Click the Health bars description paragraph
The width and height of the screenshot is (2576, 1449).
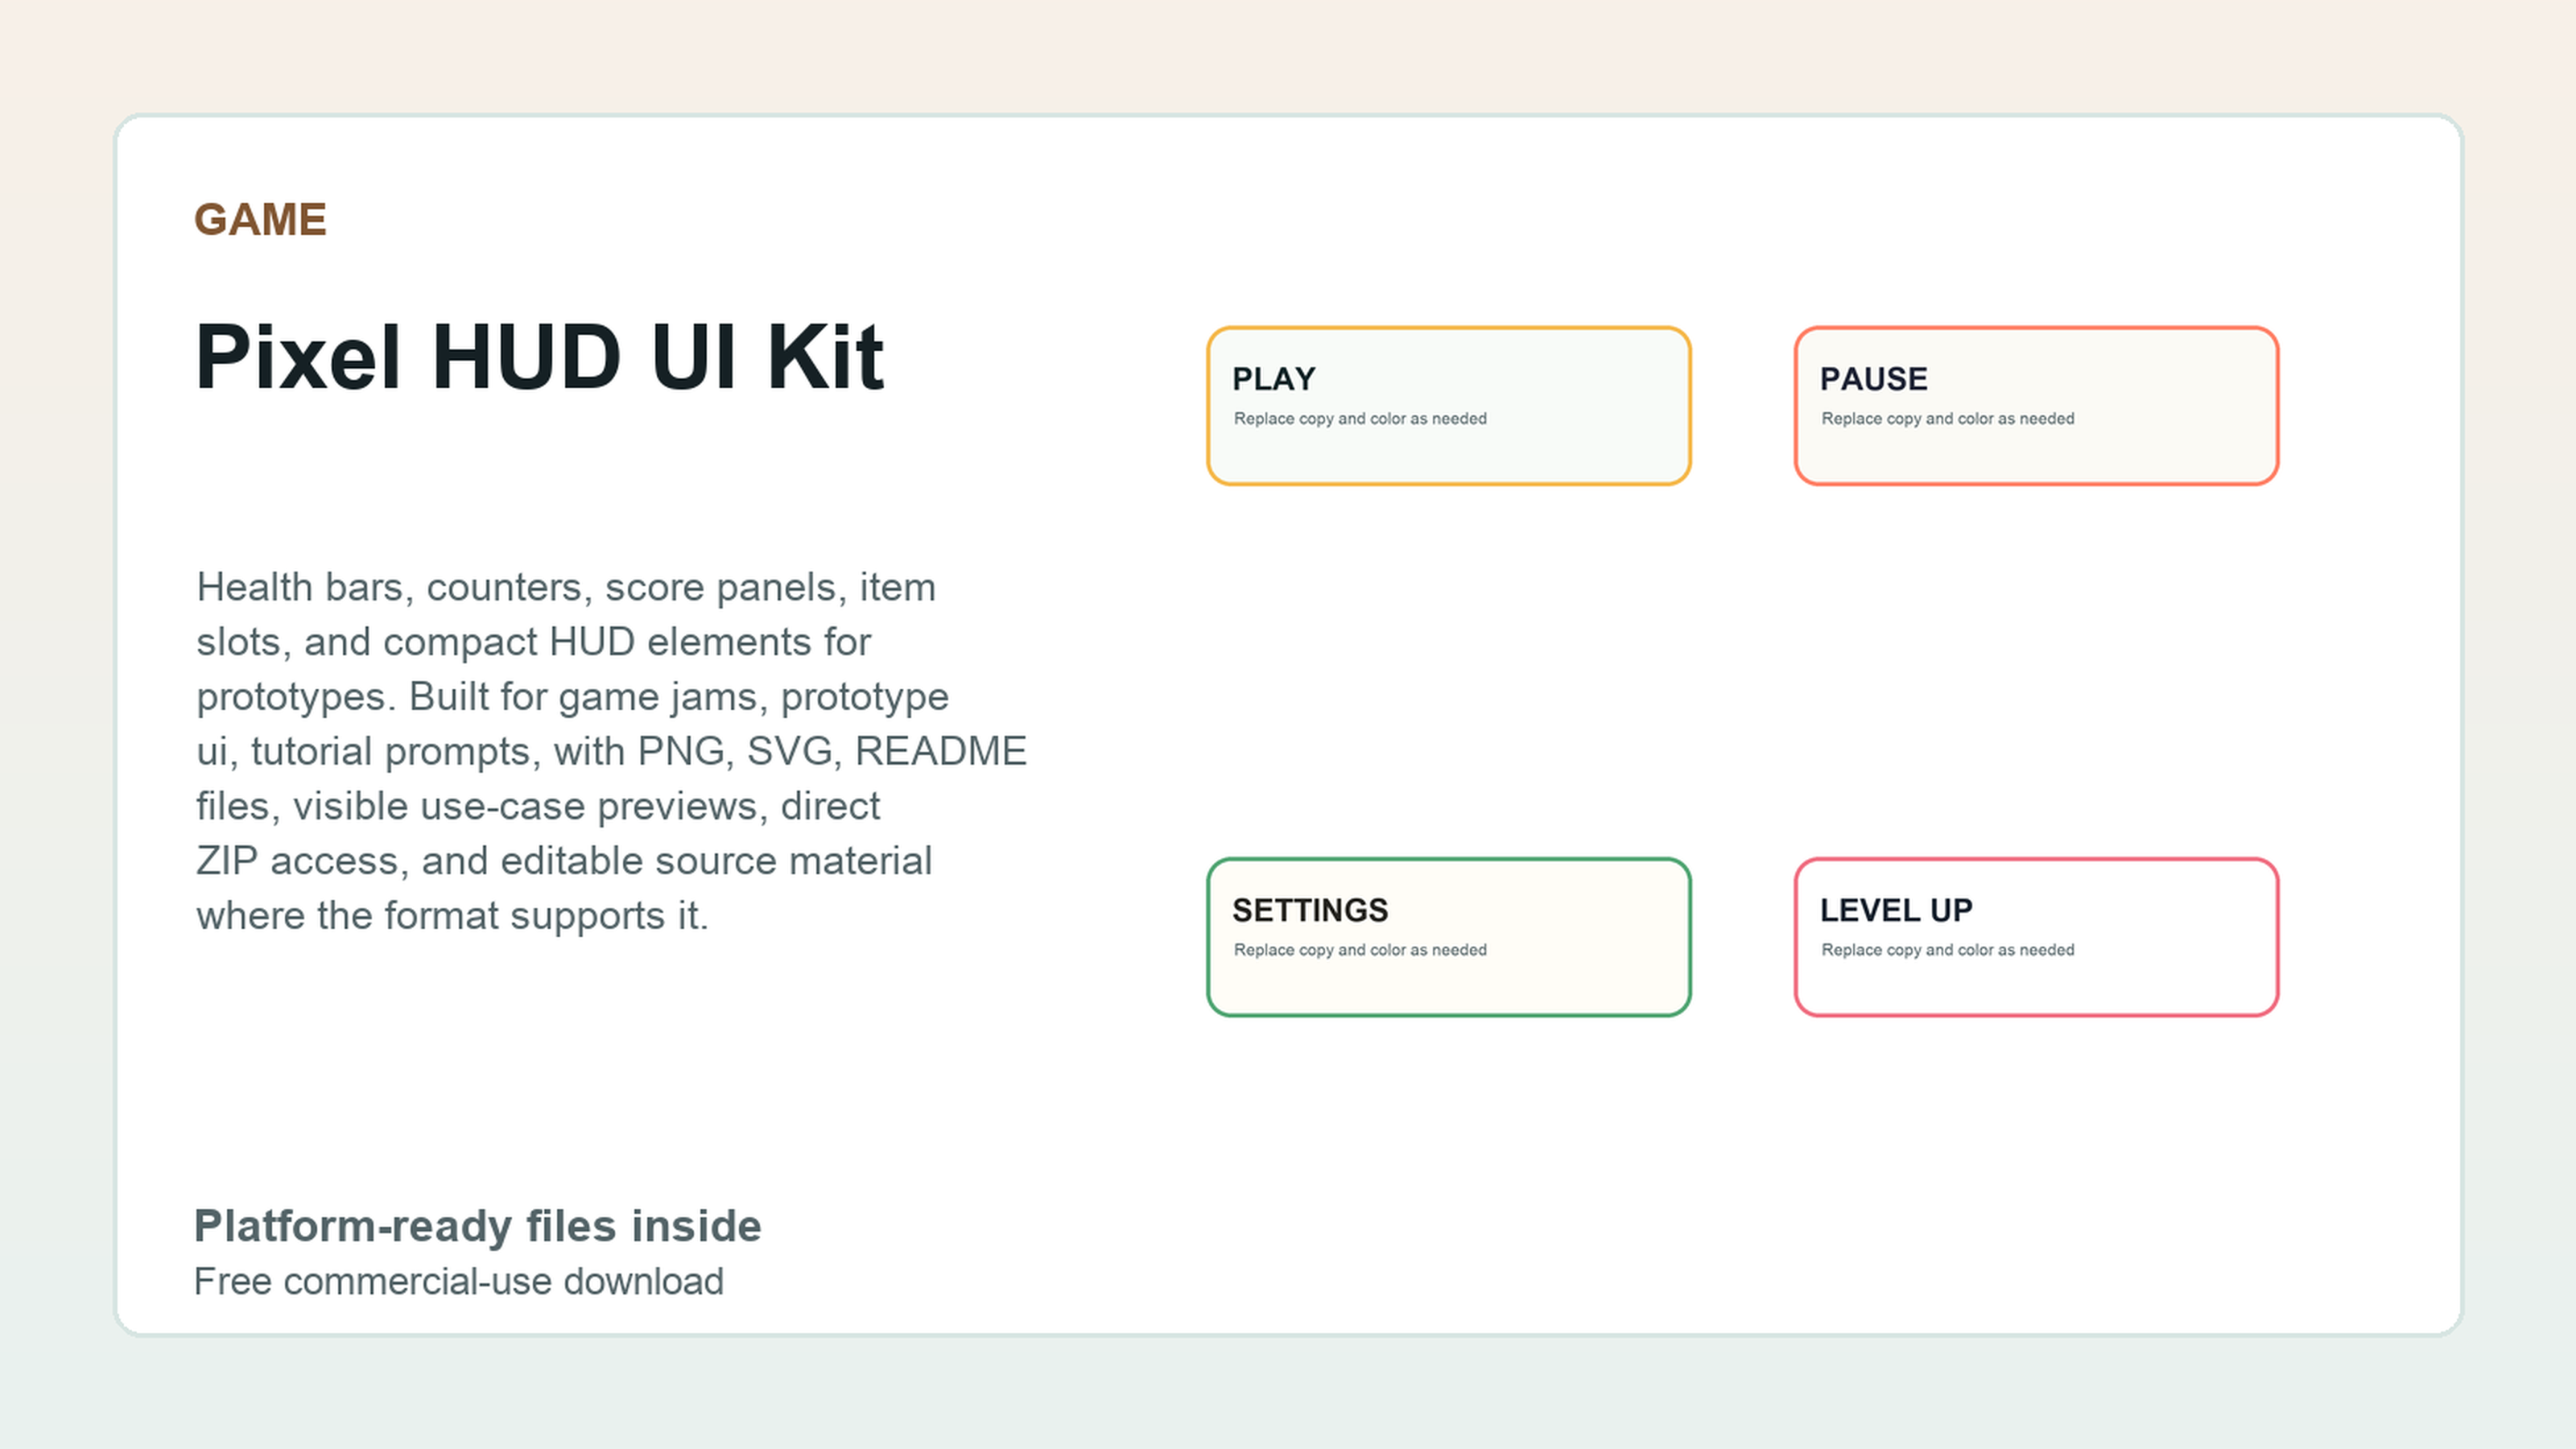(611, 751)
